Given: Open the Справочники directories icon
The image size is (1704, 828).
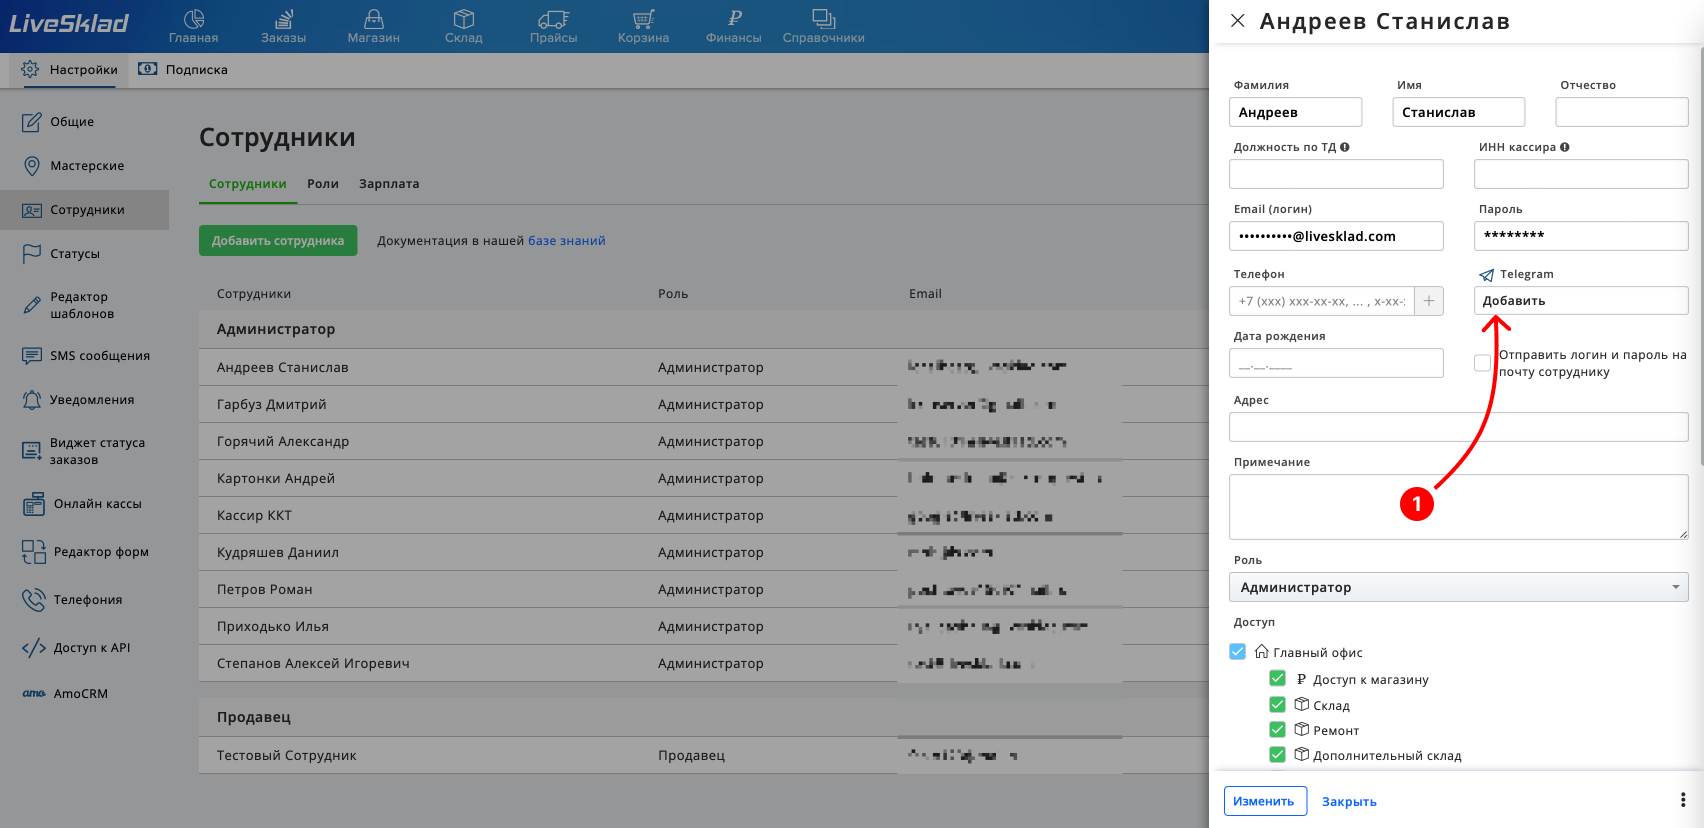Looking at the screenshot, I should coord(824,26).
